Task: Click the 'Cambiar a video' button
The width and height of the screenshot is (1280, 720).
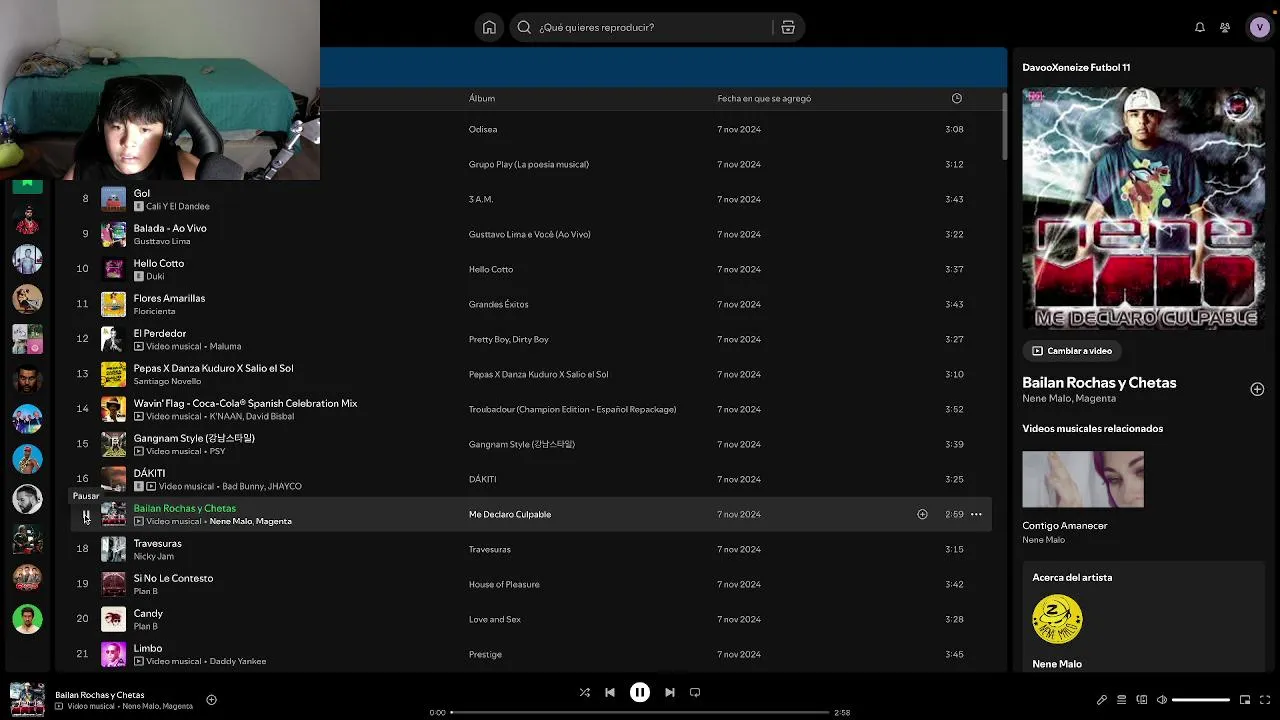Action: pyautogui.click(x=1072, y=351)
